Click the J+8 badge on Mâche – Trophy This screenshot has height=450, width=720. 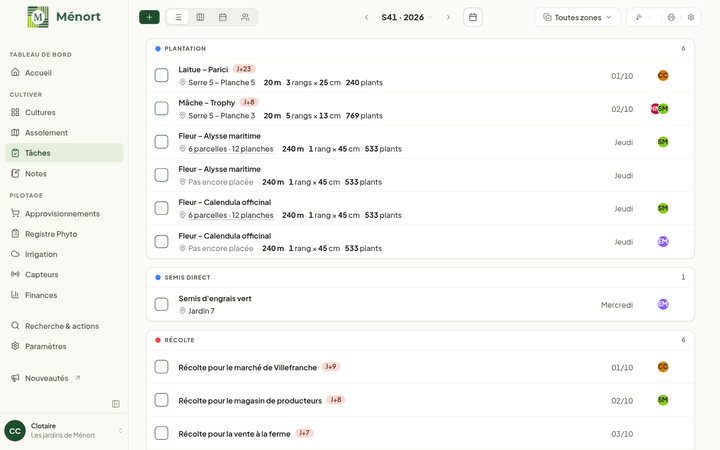tap(249, 102)
